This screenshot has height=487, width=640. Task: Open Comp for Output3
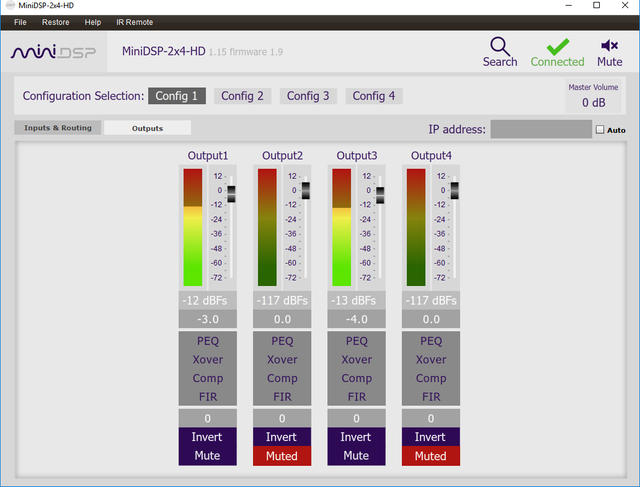pyautogui.click(x=356, y=378)
